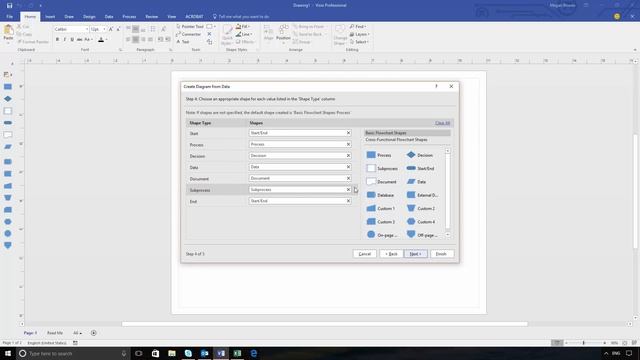Open the File tab
The width and height of the screenshot is (640, 360).
coord(9,17)
